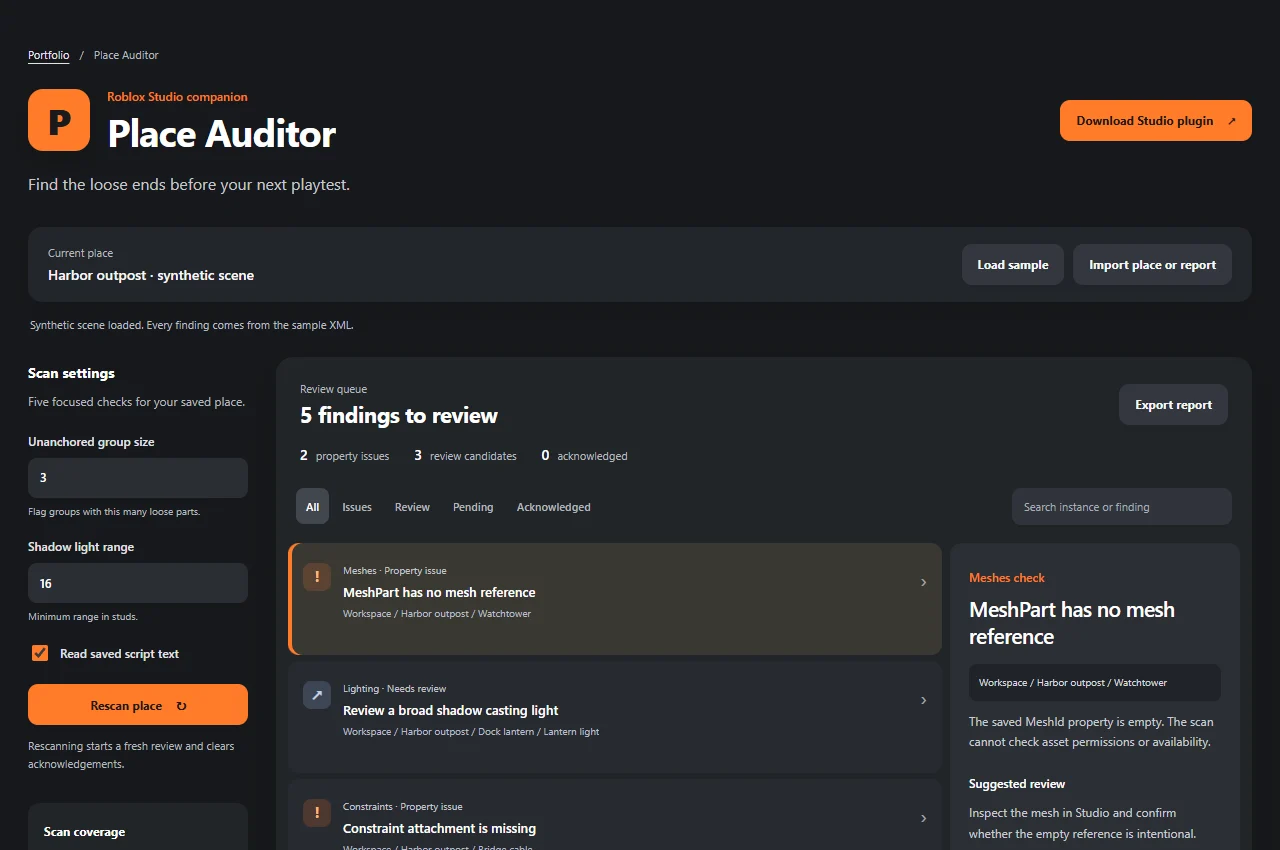Expand the MeshPart has no mesh reference row chevron
Screen dimensions: 1280x850
click(x=923, y=582)
